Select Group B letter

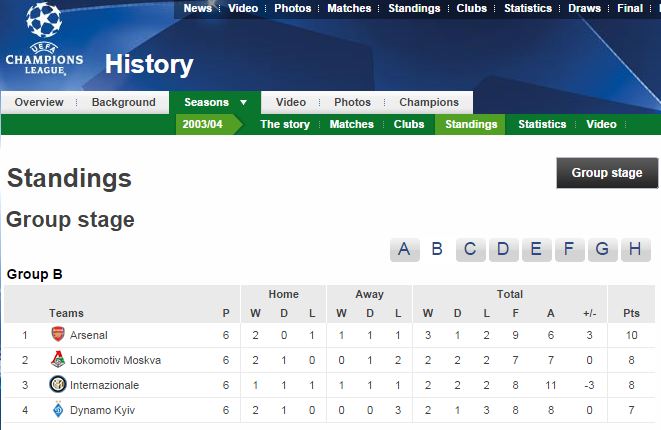click(x=437, y=250)
